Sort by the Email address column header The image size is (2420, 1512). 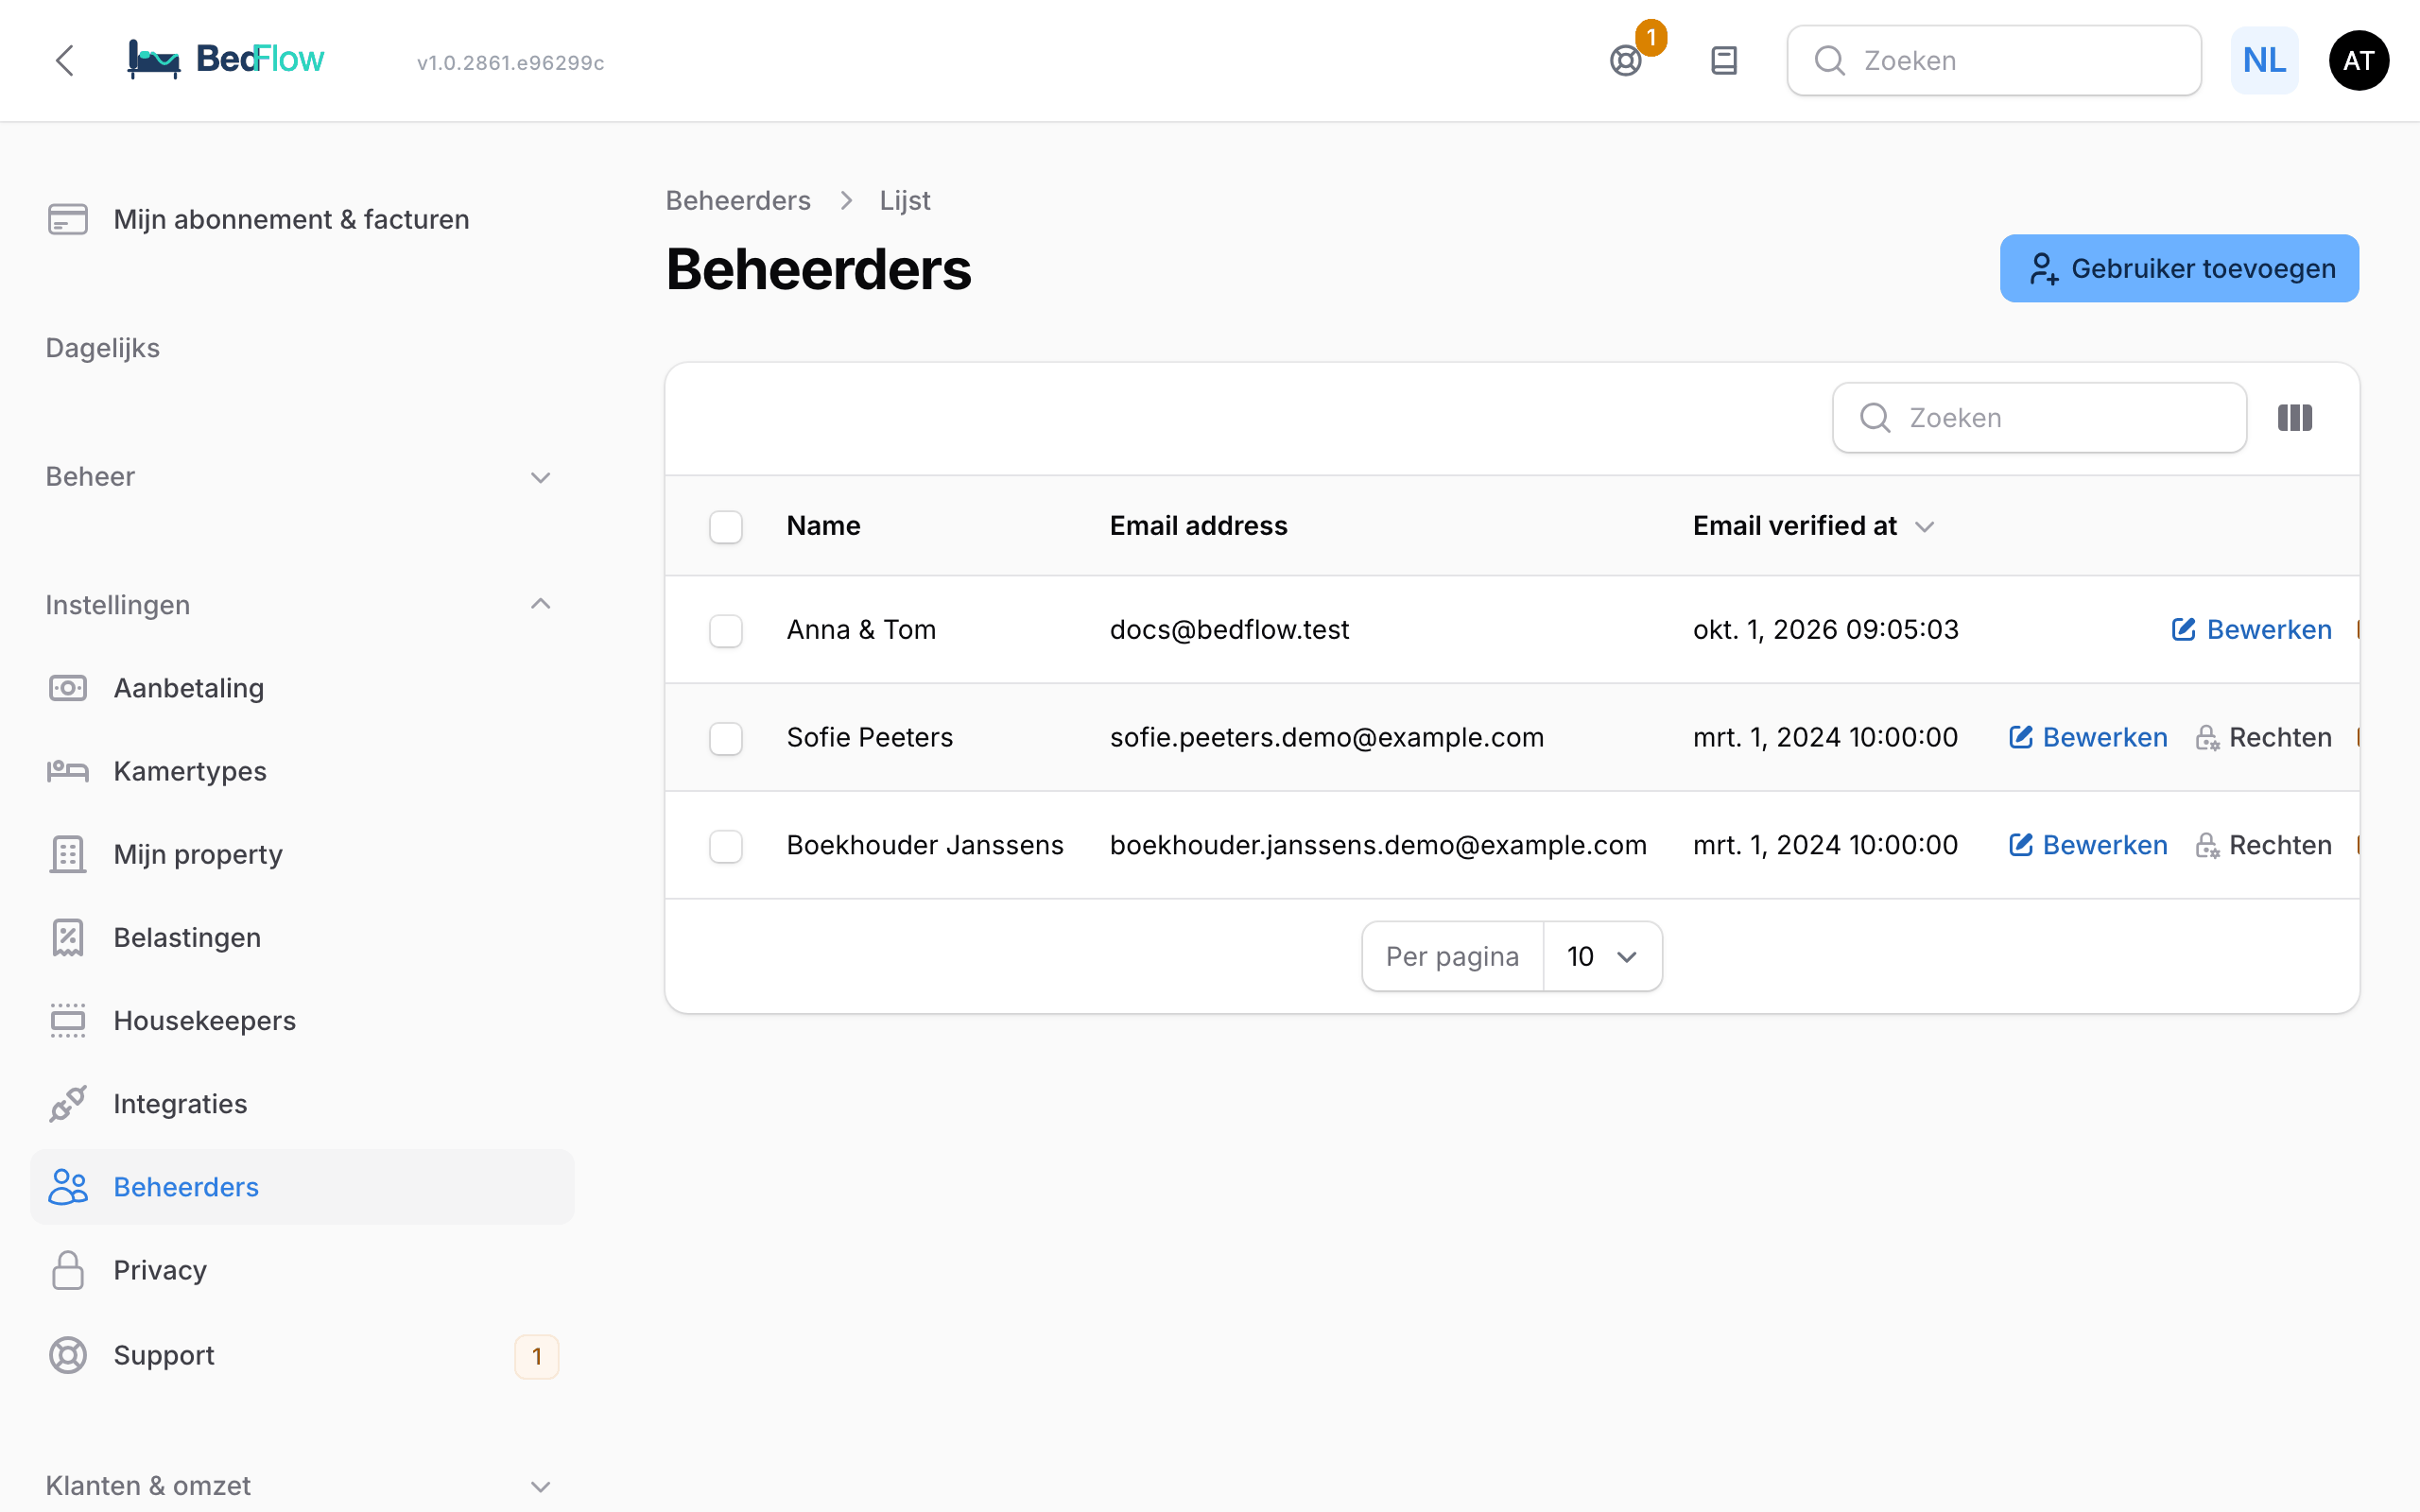click(x=1198, y=526)
